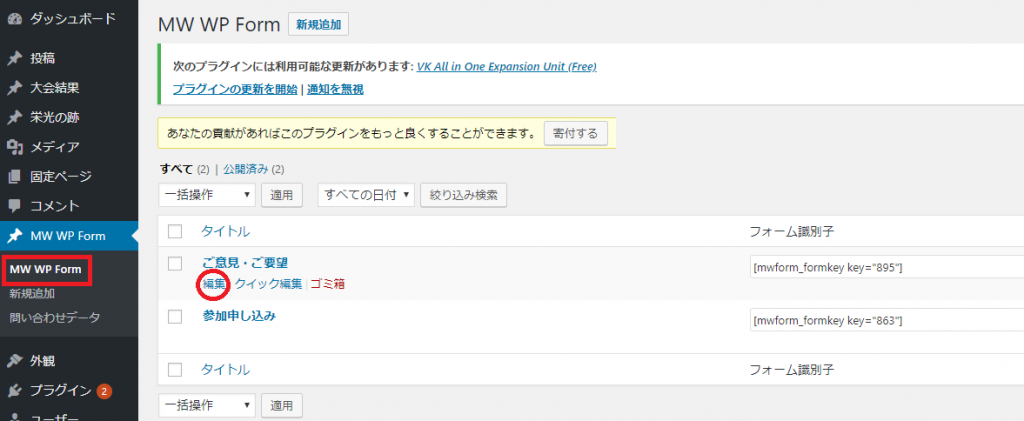This screenshot has height=421, width=1024.
Task: Open the bottom 一括操作 bulk actions dropdown
Action: [x=207, y=405]
